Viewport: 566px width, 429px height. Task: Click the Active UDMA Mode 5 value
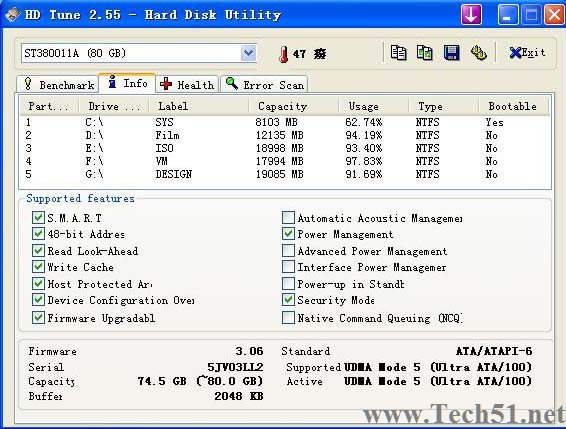pos(438,381)
